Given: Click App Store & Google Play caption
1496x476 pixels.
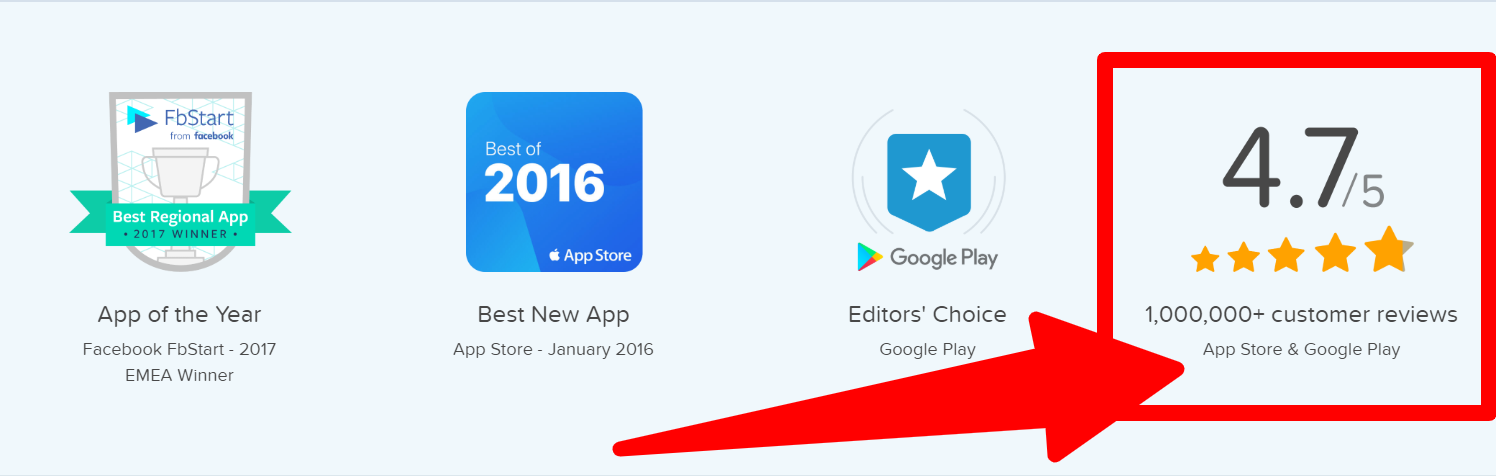Looking at the screenshot, I should (1301, 349).
